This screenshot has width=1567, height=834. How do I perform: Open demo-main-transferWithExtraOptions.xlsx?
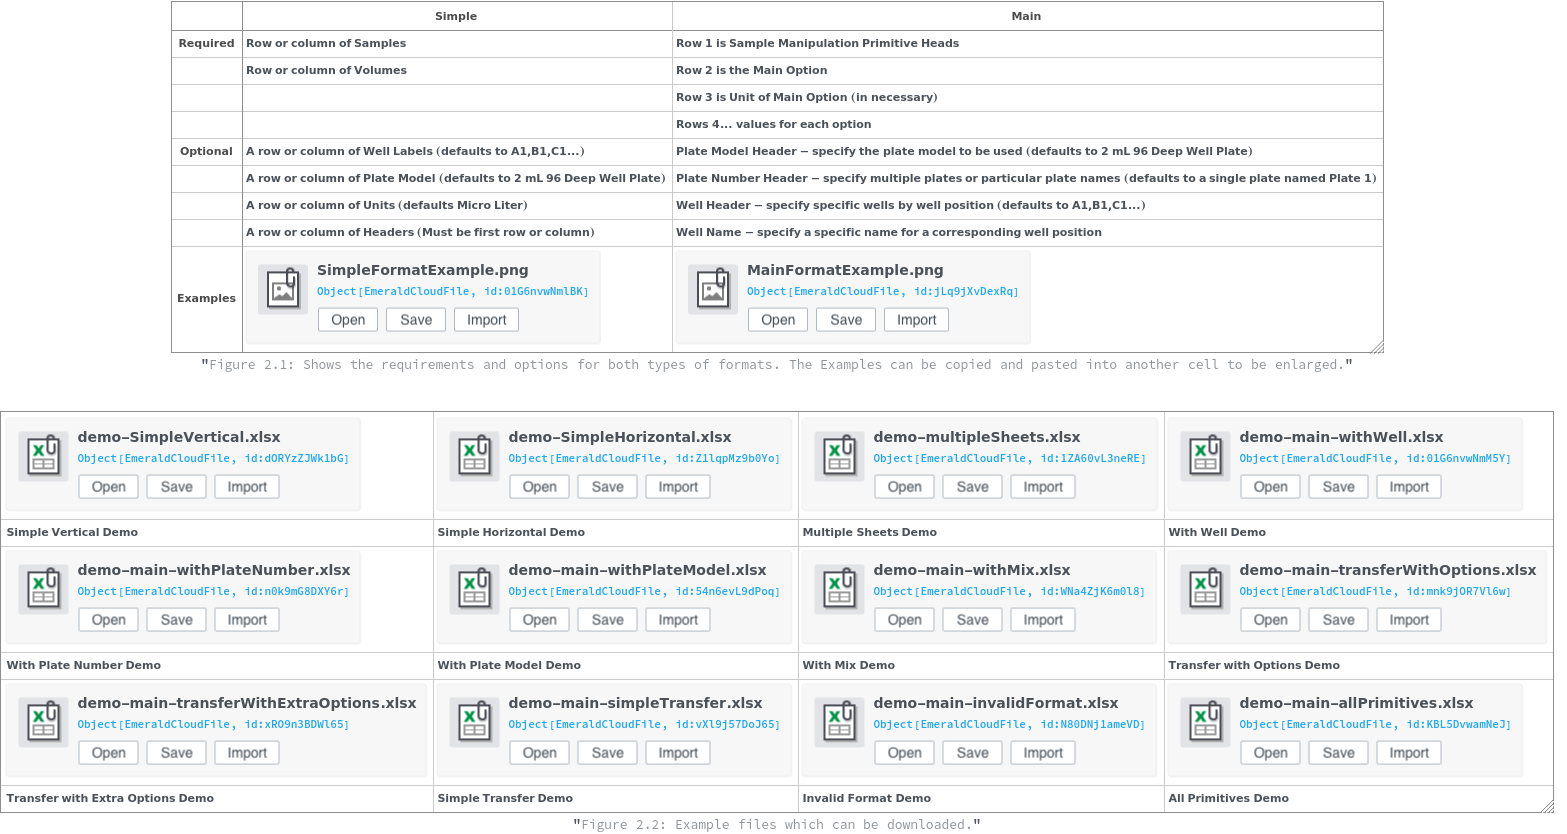[x=109, y=753]
